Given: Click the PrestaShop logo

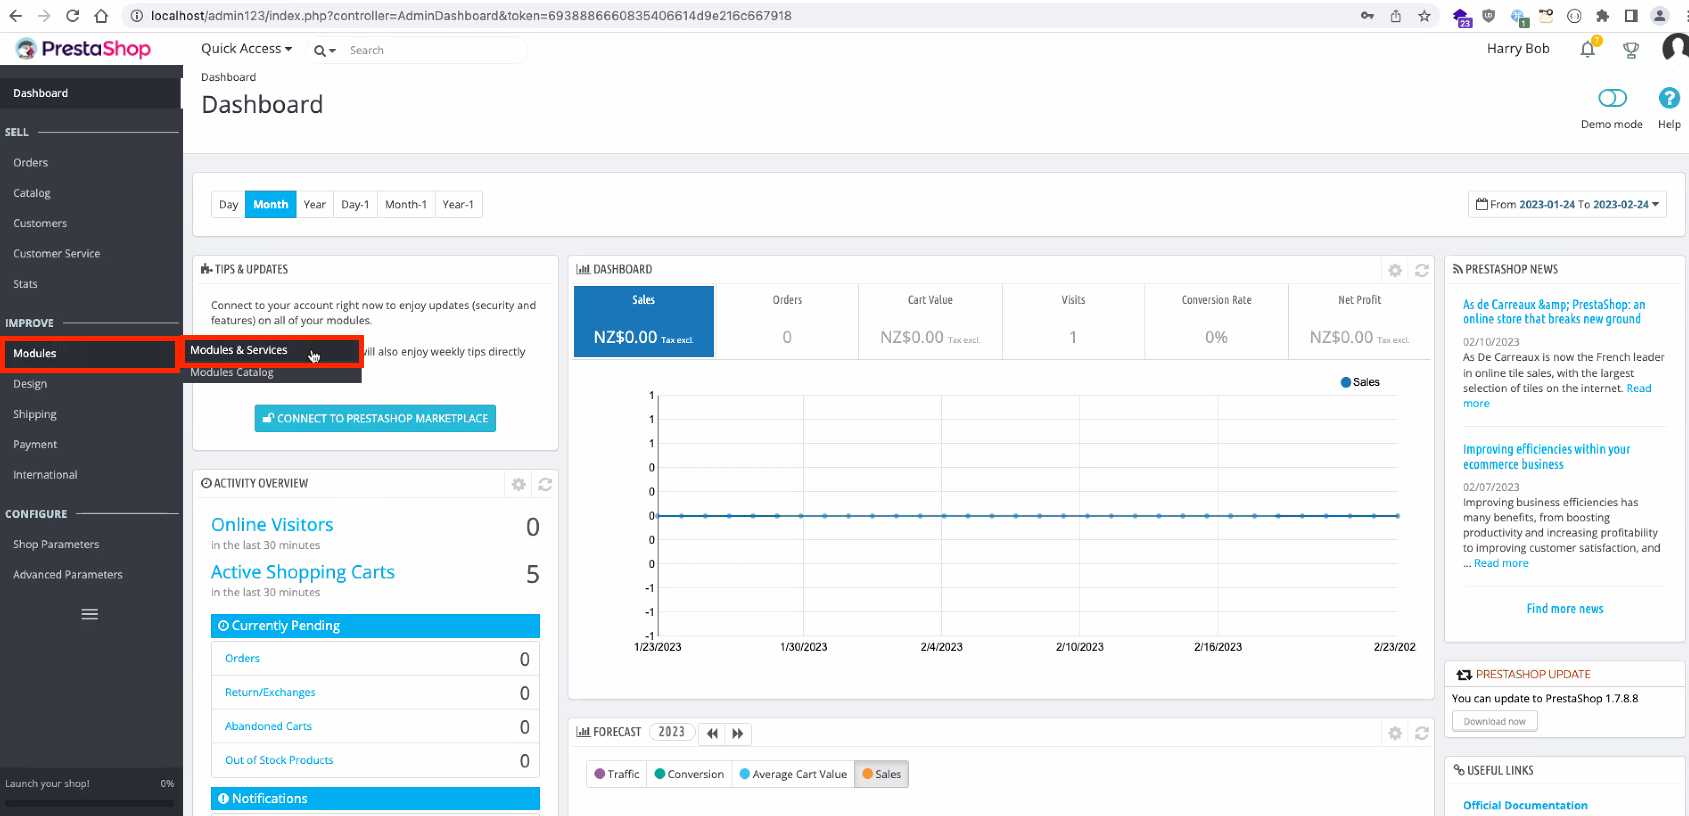Looking at the screenshot, I should click(83, 48).
